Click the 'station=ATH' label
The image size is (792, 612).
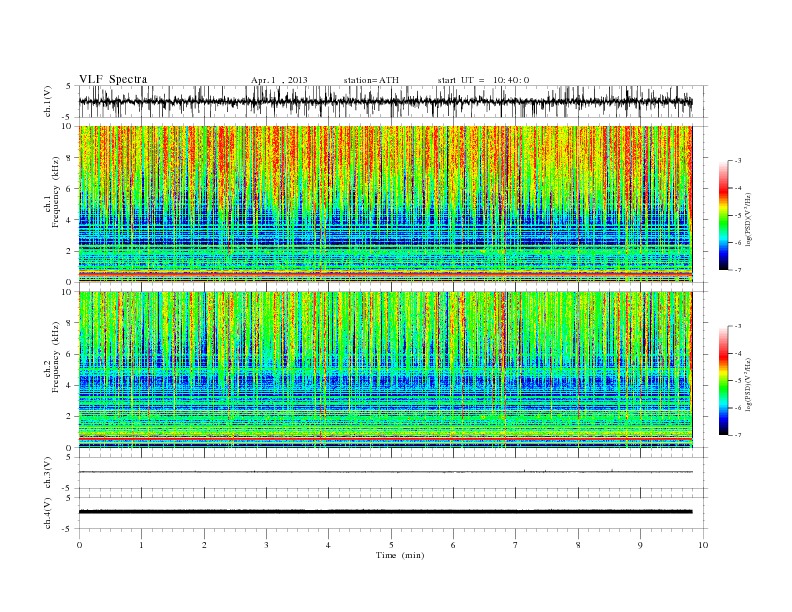coord(371,80)
